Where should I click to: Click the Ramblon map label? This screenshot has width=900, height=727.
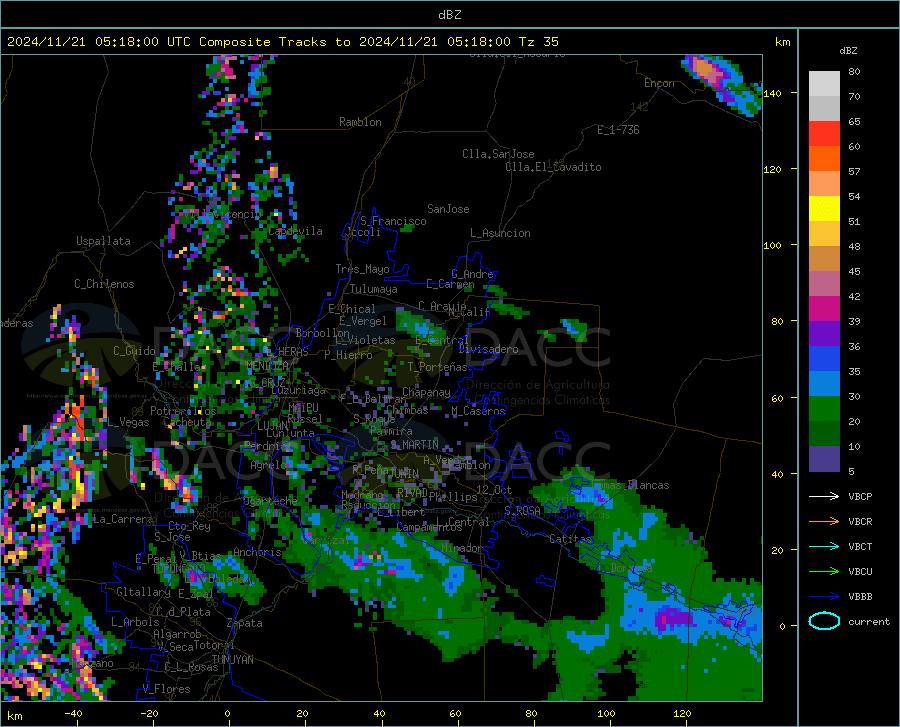pyautogui.click(x=360, y=122)
